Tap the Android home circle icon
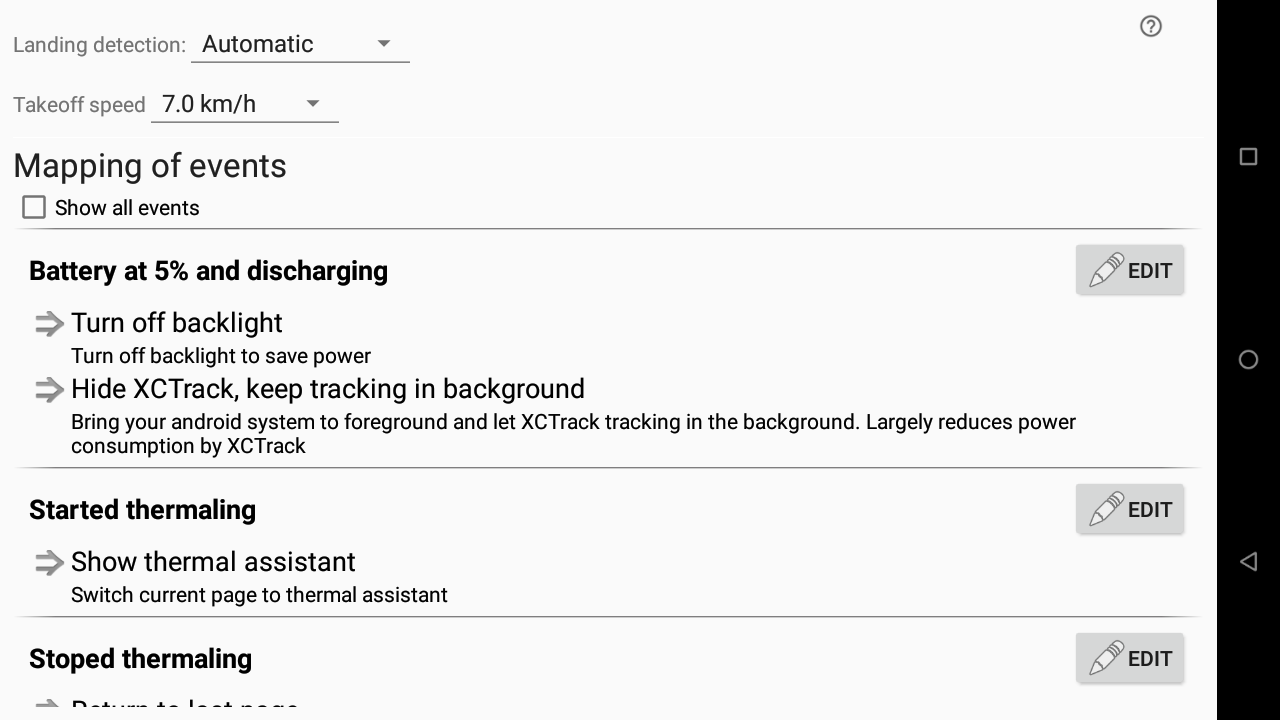Image resolution: width=1280 pixels, height=720 pixels. click(x=1248, y=360)
